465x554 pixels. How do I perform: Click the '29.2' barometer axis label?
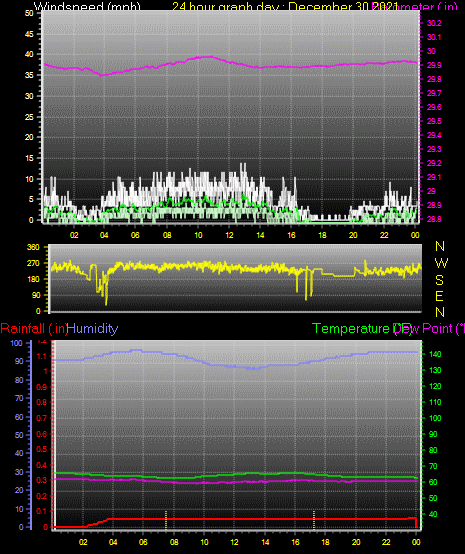434,163
